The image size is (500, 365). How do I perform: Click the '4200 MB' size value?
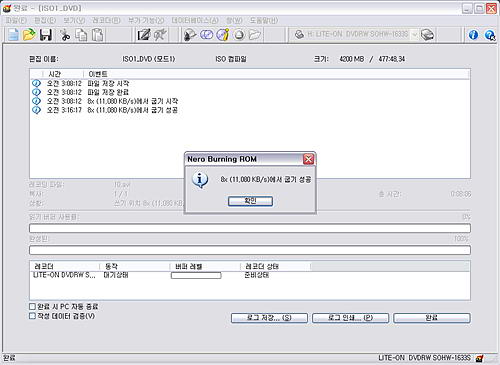352,59
